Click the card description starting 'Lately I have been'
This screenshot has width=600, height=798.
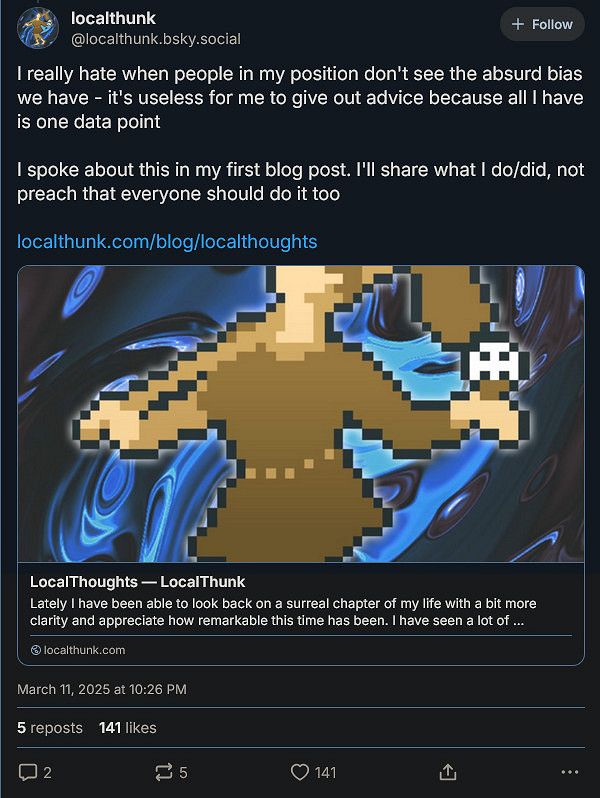[x=283, y=612]
